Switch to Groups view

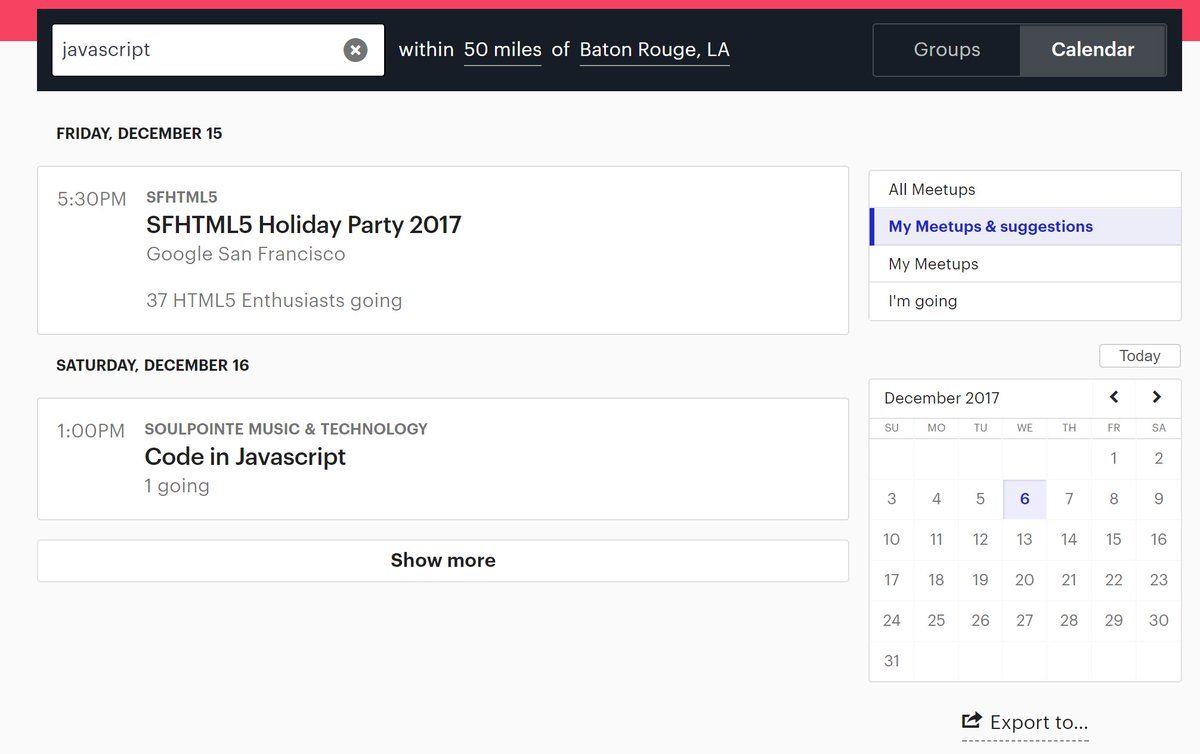(946, 50)
